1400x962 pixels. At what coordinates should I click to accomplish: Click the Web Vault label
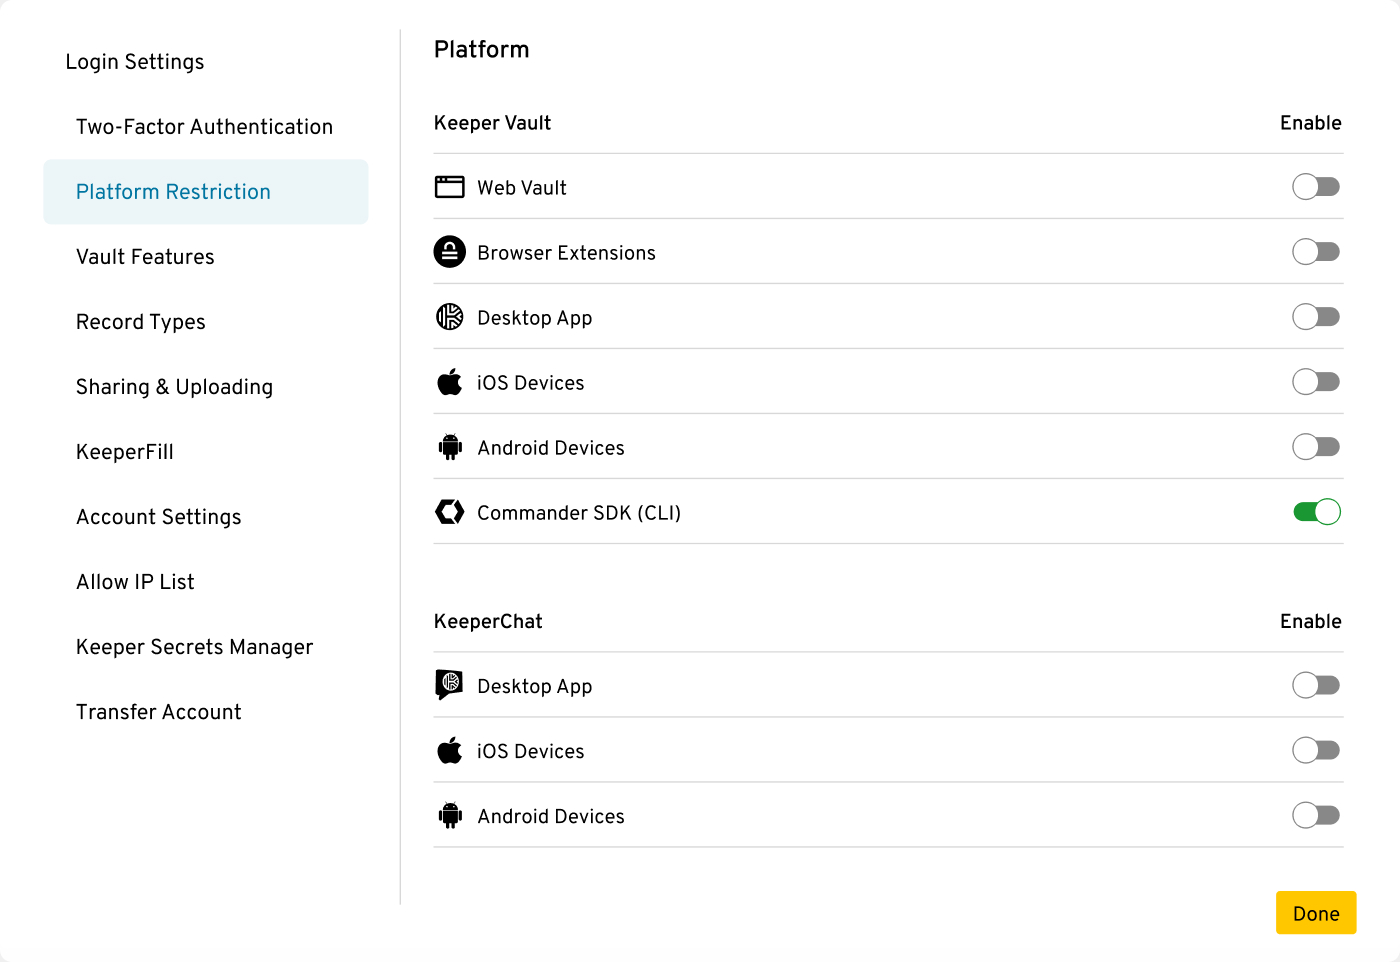pos(522,188)
